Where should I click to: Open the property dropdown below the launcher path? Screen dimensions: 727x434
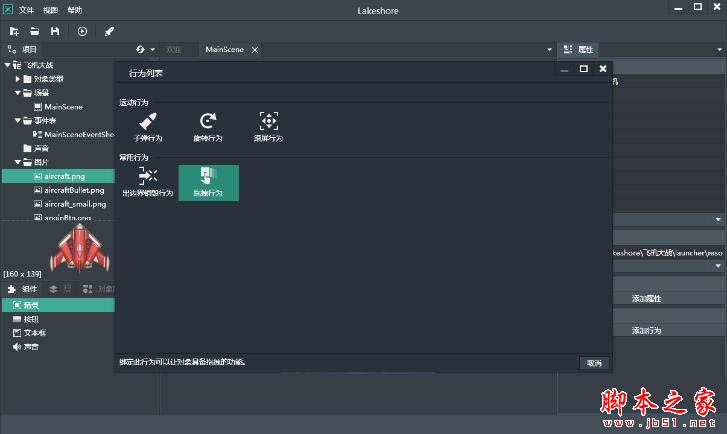tap(718, 266)
